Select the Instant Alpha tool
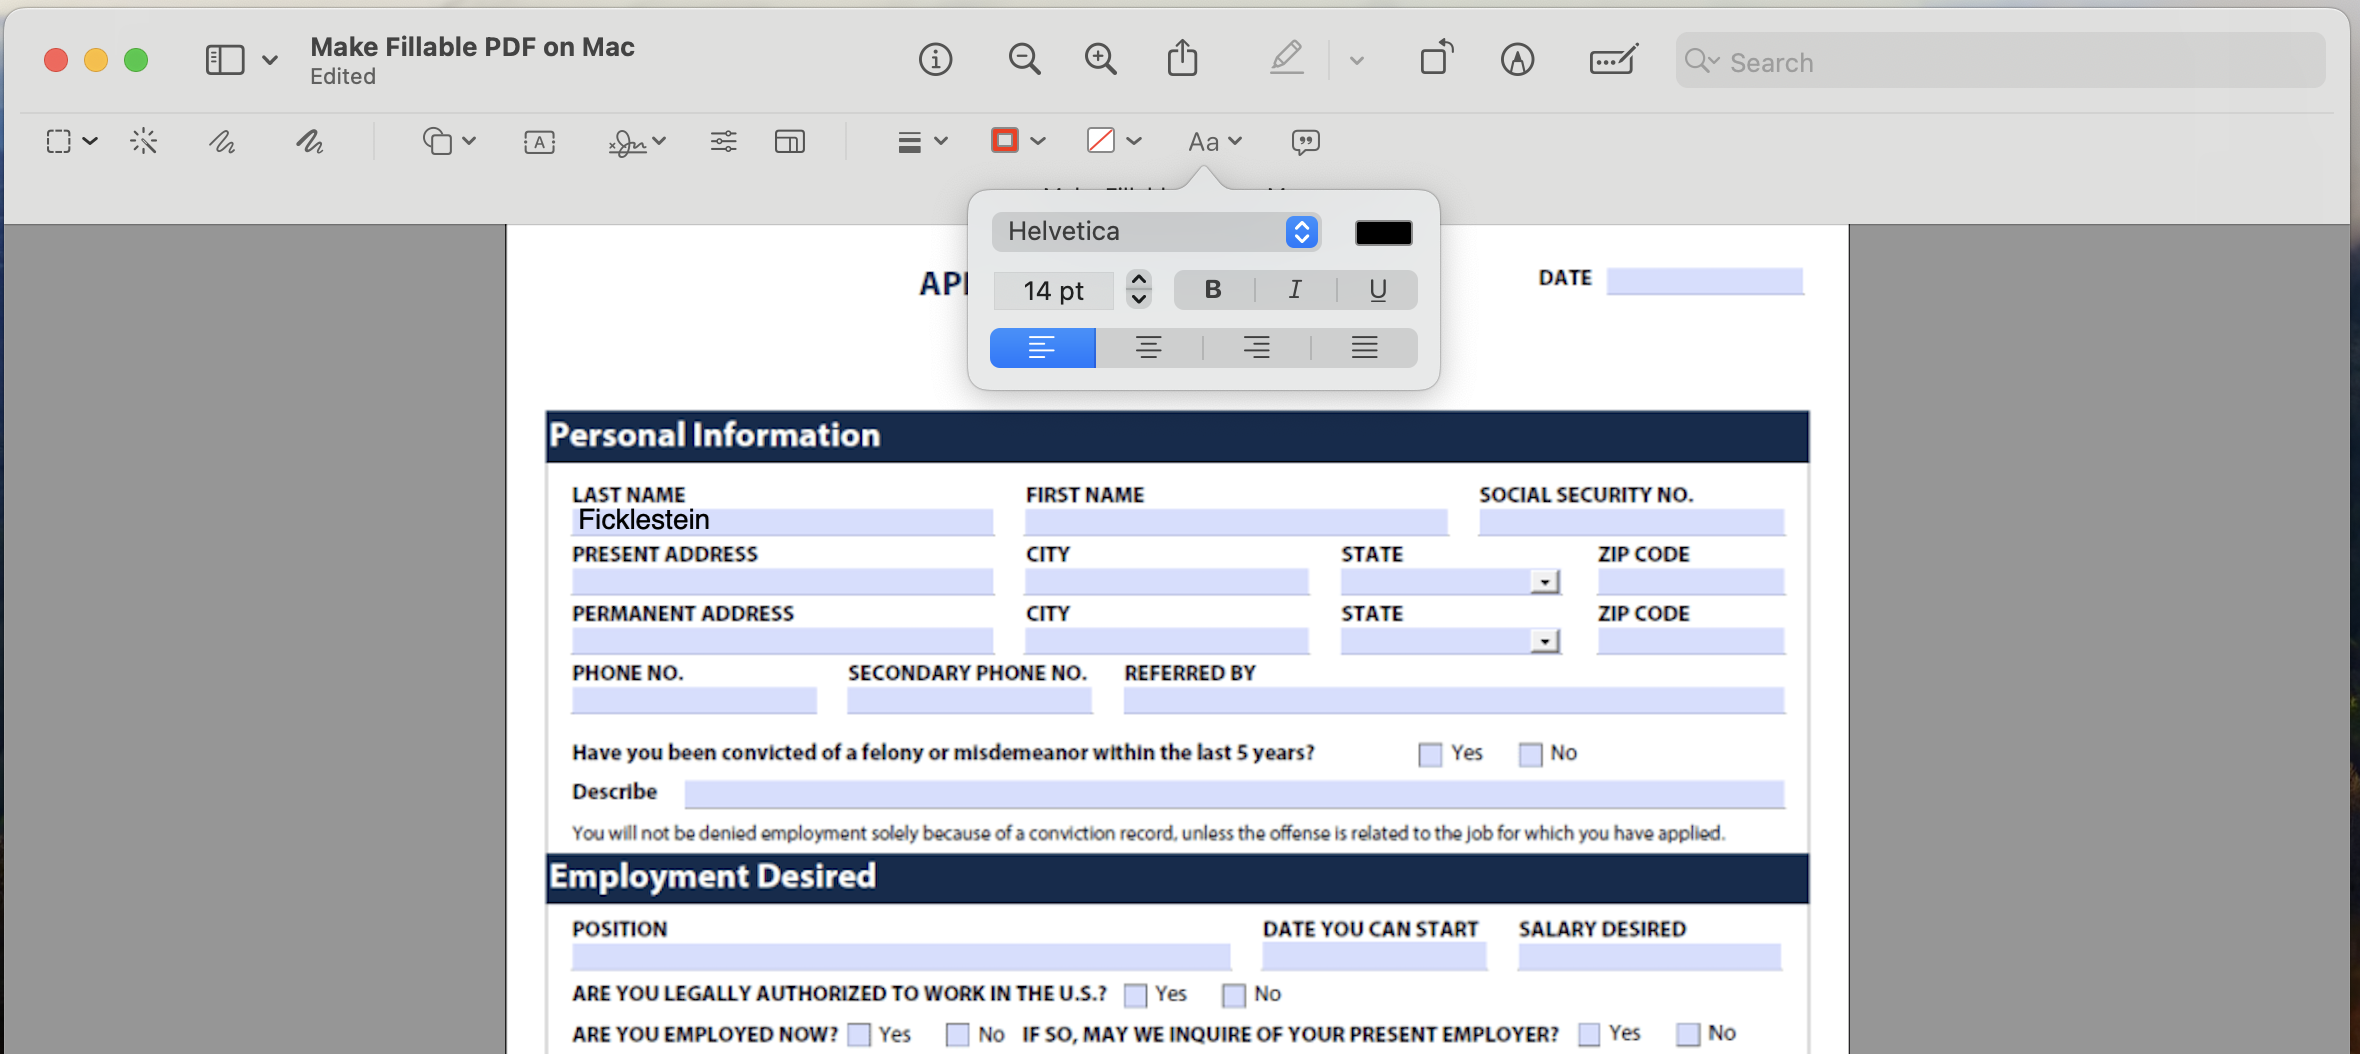Image resolution: width=2360 pixels, height=1054 pixels. pyautogui.click(x=144, y=141)
